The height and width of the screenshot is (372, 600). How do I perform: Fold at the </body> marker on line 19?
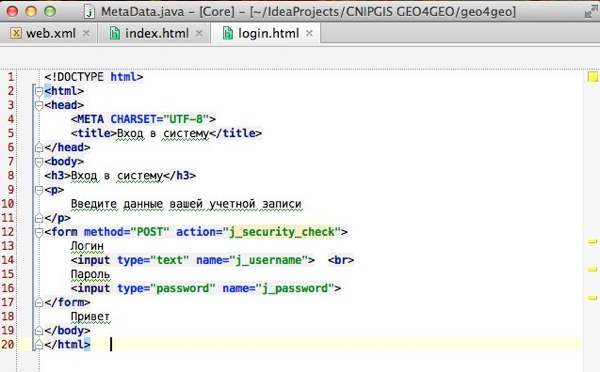39,330
